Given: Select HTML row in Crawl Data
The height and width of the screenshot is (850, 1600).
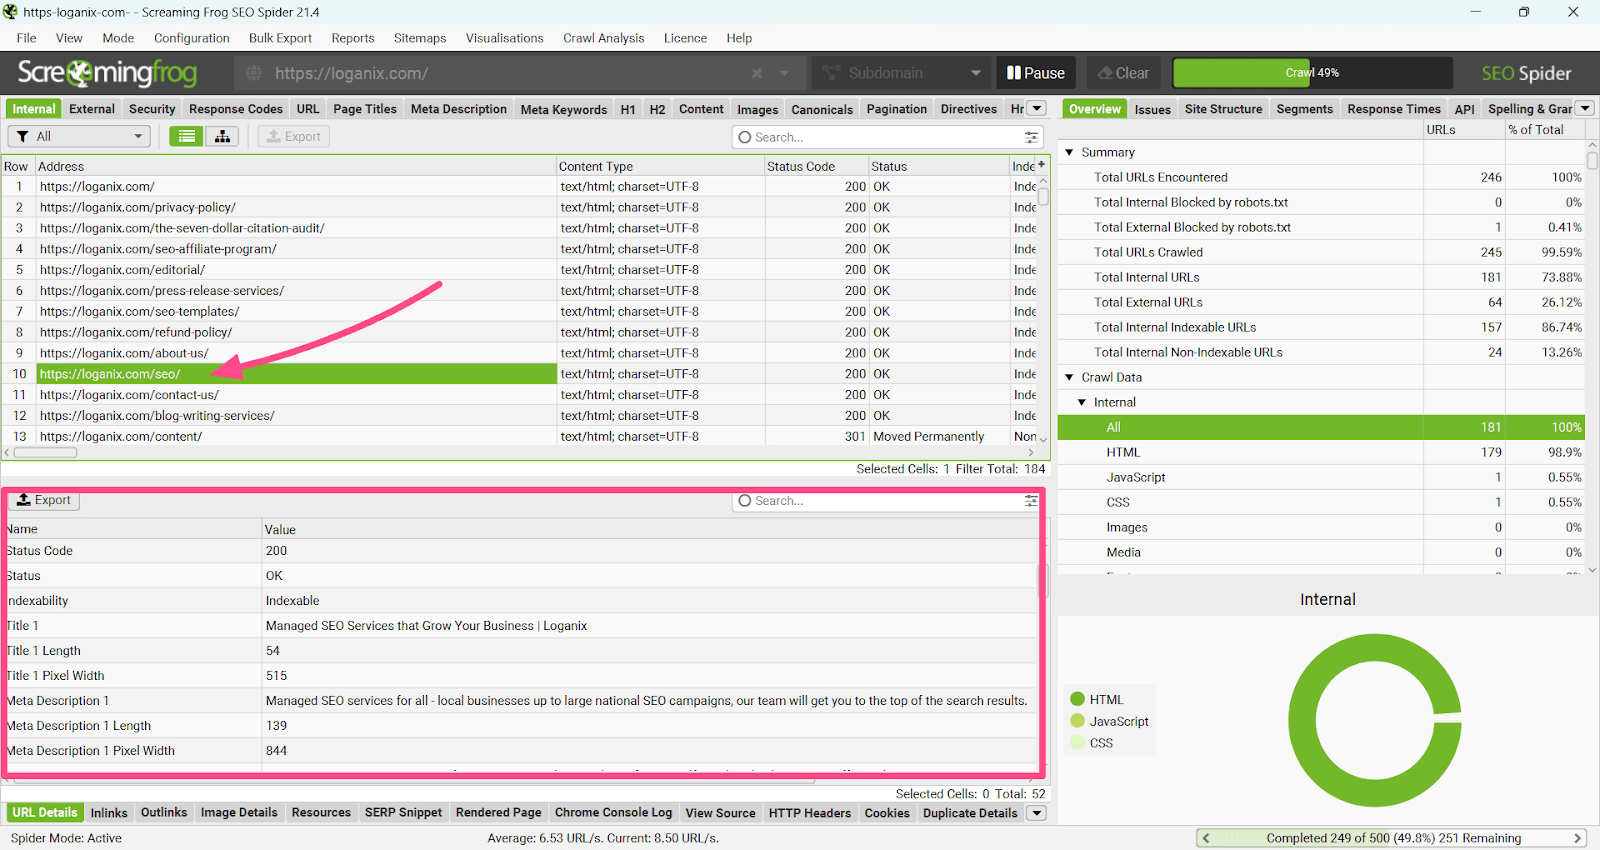Looking at the screenshot, I should (x=1320, y=452).
